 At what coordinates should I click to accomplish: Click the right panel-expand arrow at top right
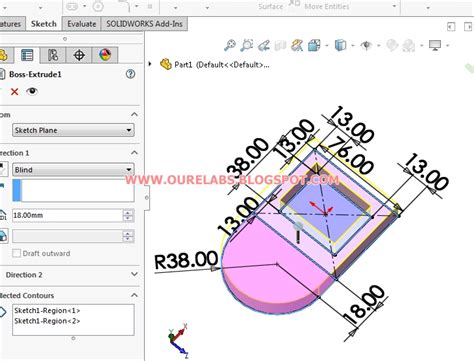(467, 27)
